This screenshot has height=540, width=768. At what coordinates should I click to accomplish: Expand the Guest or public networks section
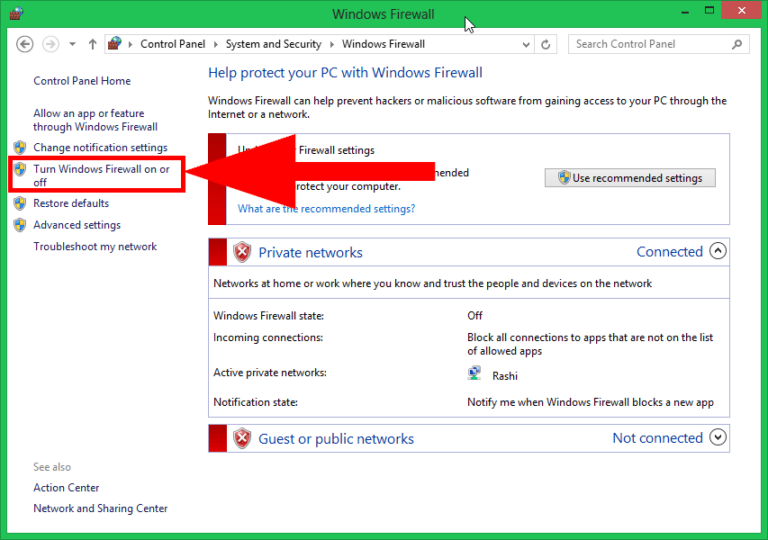click(717, 438)
